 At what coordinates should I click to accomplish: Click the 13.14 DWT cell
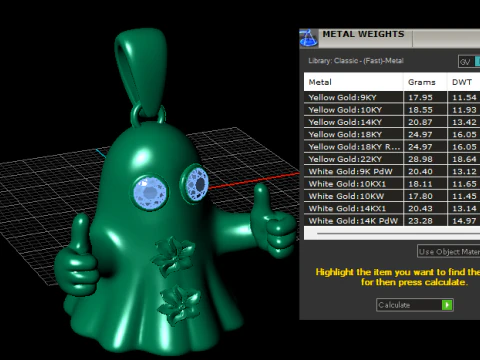pos(464,208)
